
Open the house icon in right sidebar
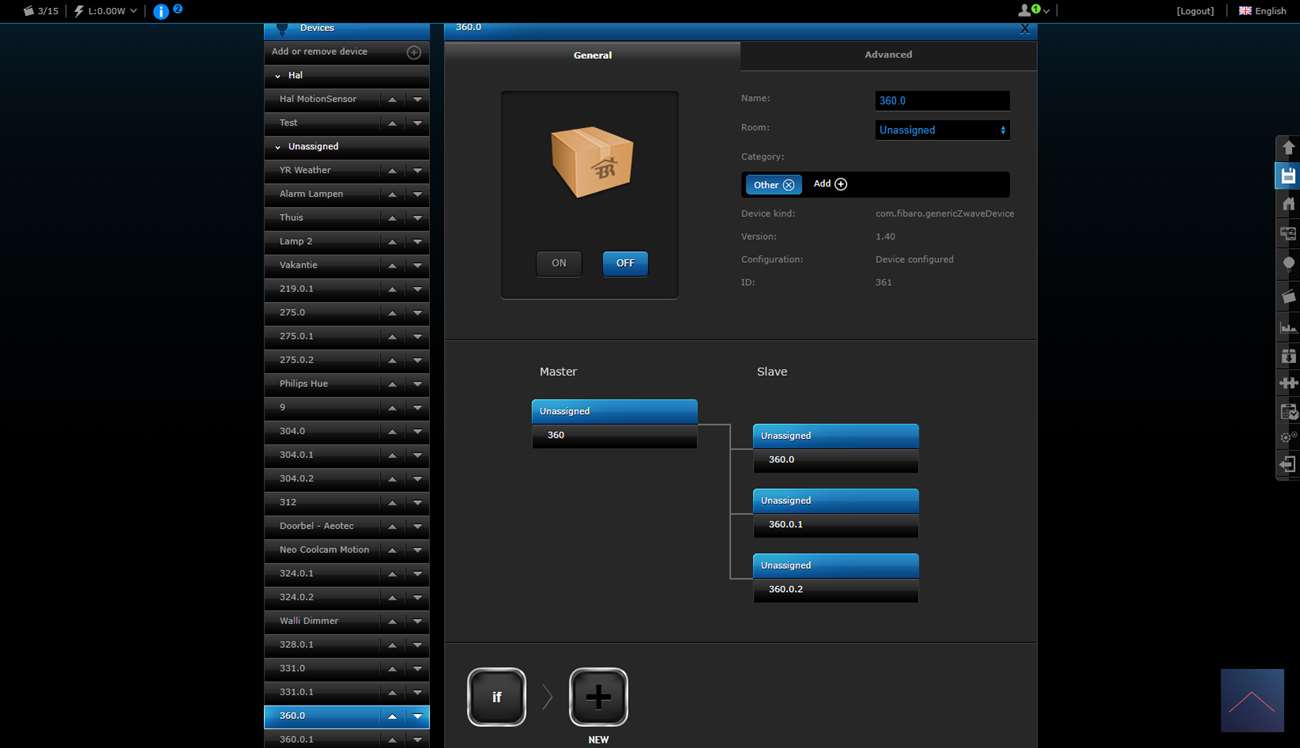click(1288, 204)
